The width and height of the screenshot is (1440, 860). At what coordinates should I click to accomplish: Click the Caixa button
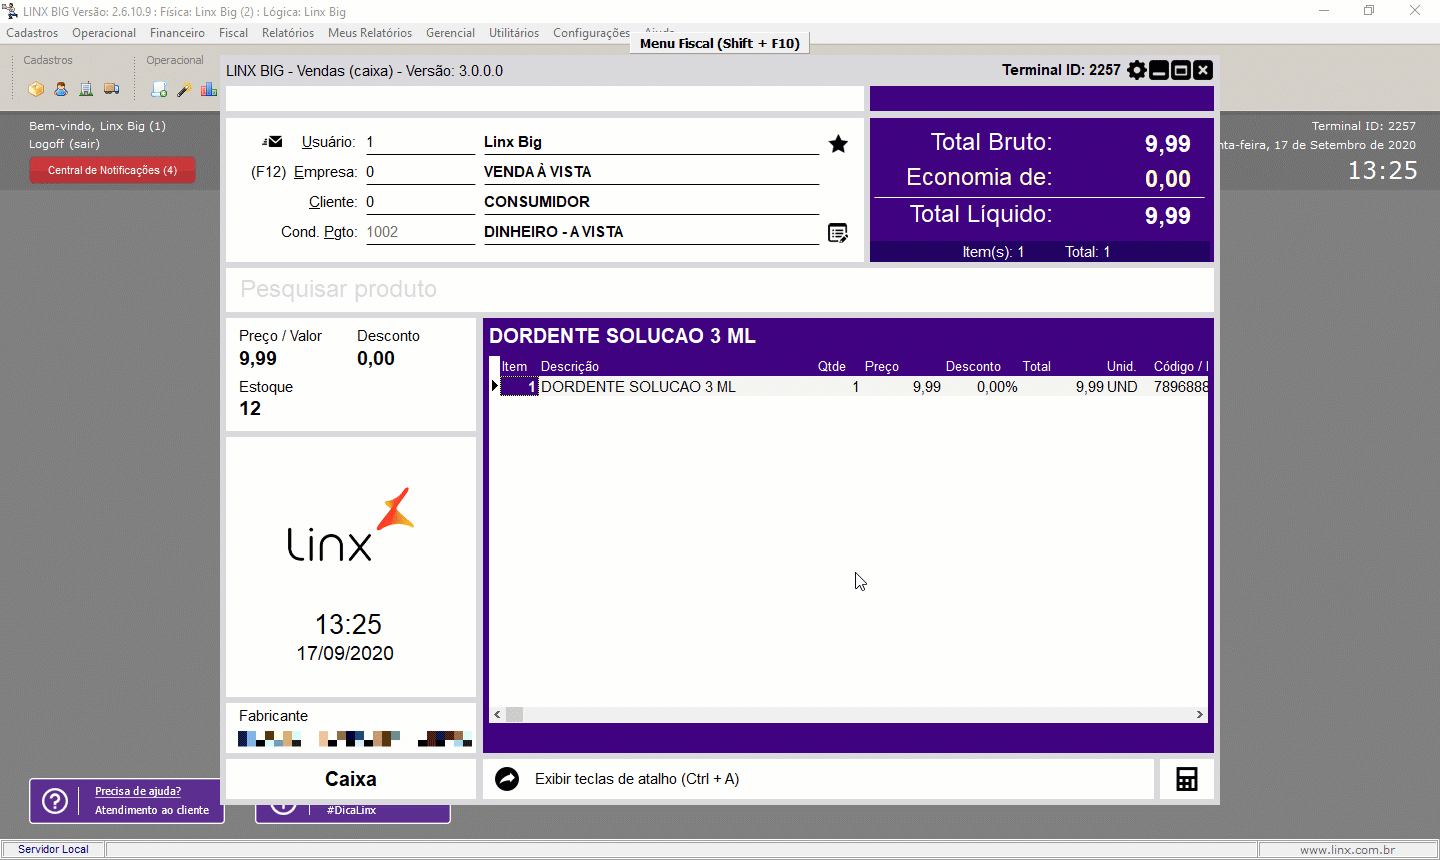pyautogui.click(x=351, y=779)
